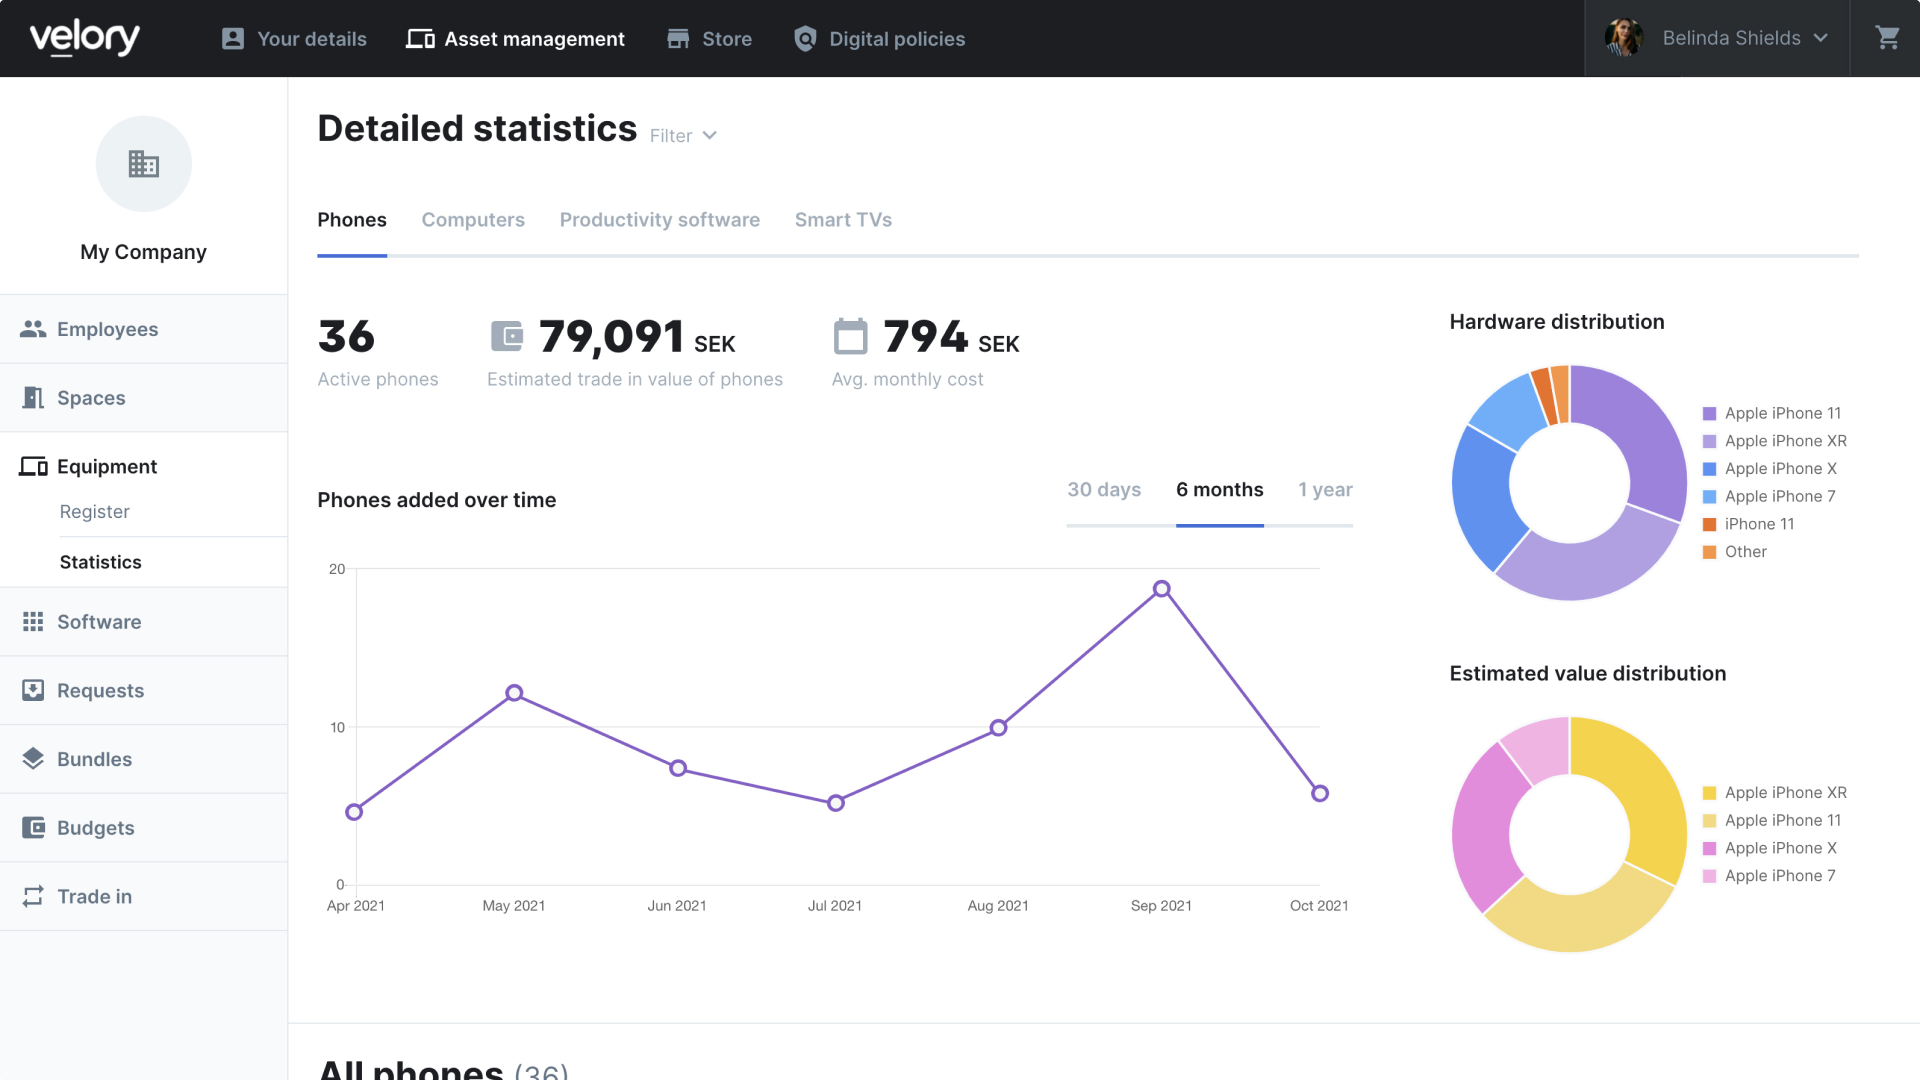Click the Trade in arrows icon
This screenshot has width=1920, height=1080.
33,896
